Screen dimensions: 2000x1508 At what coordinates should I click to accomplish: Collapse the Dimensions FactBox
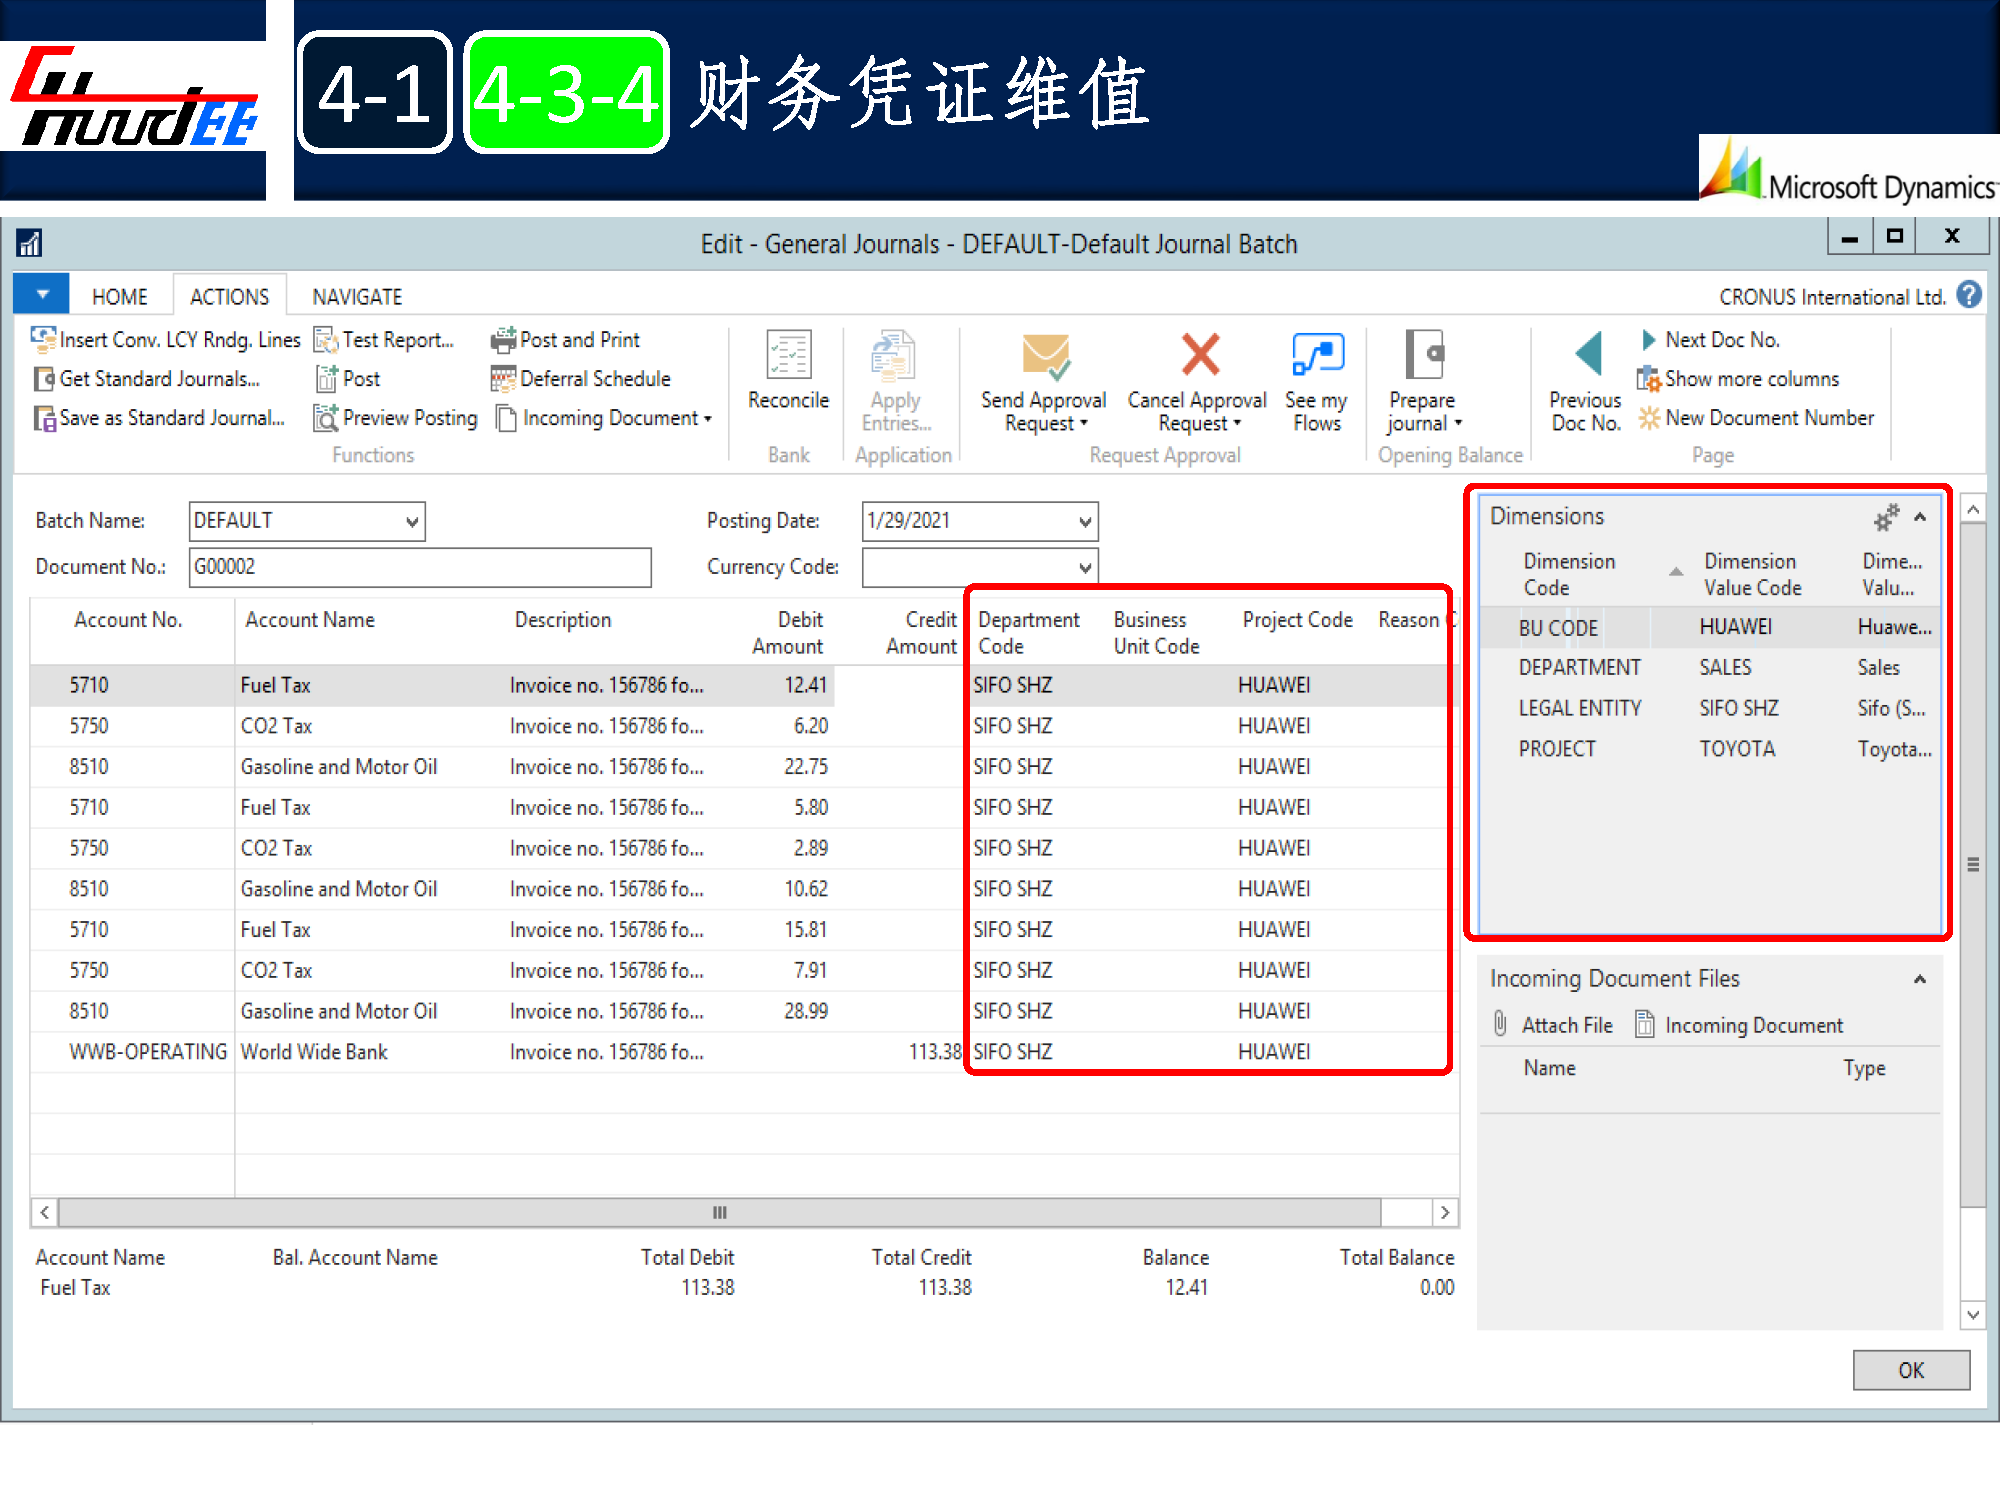(x=1920, y=517)
